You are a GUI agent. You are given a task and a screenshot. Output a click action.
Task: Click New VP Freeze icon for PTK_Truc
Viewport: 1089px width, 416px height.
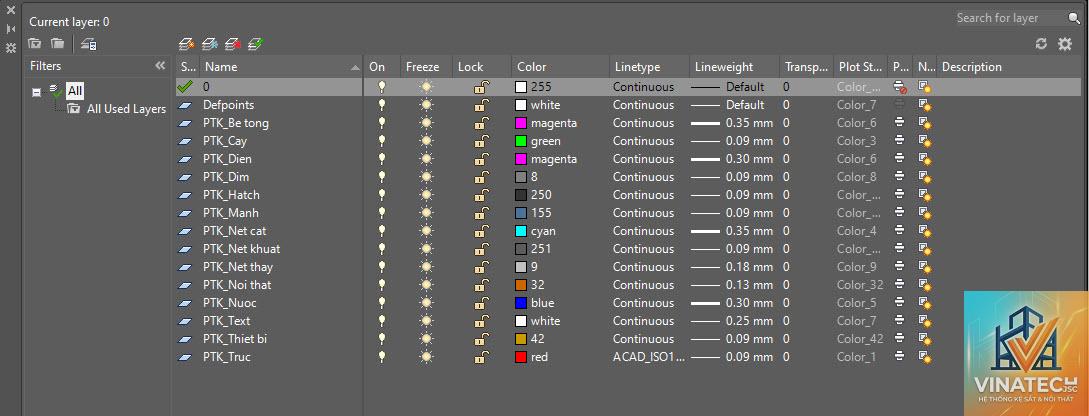(924, 357)
